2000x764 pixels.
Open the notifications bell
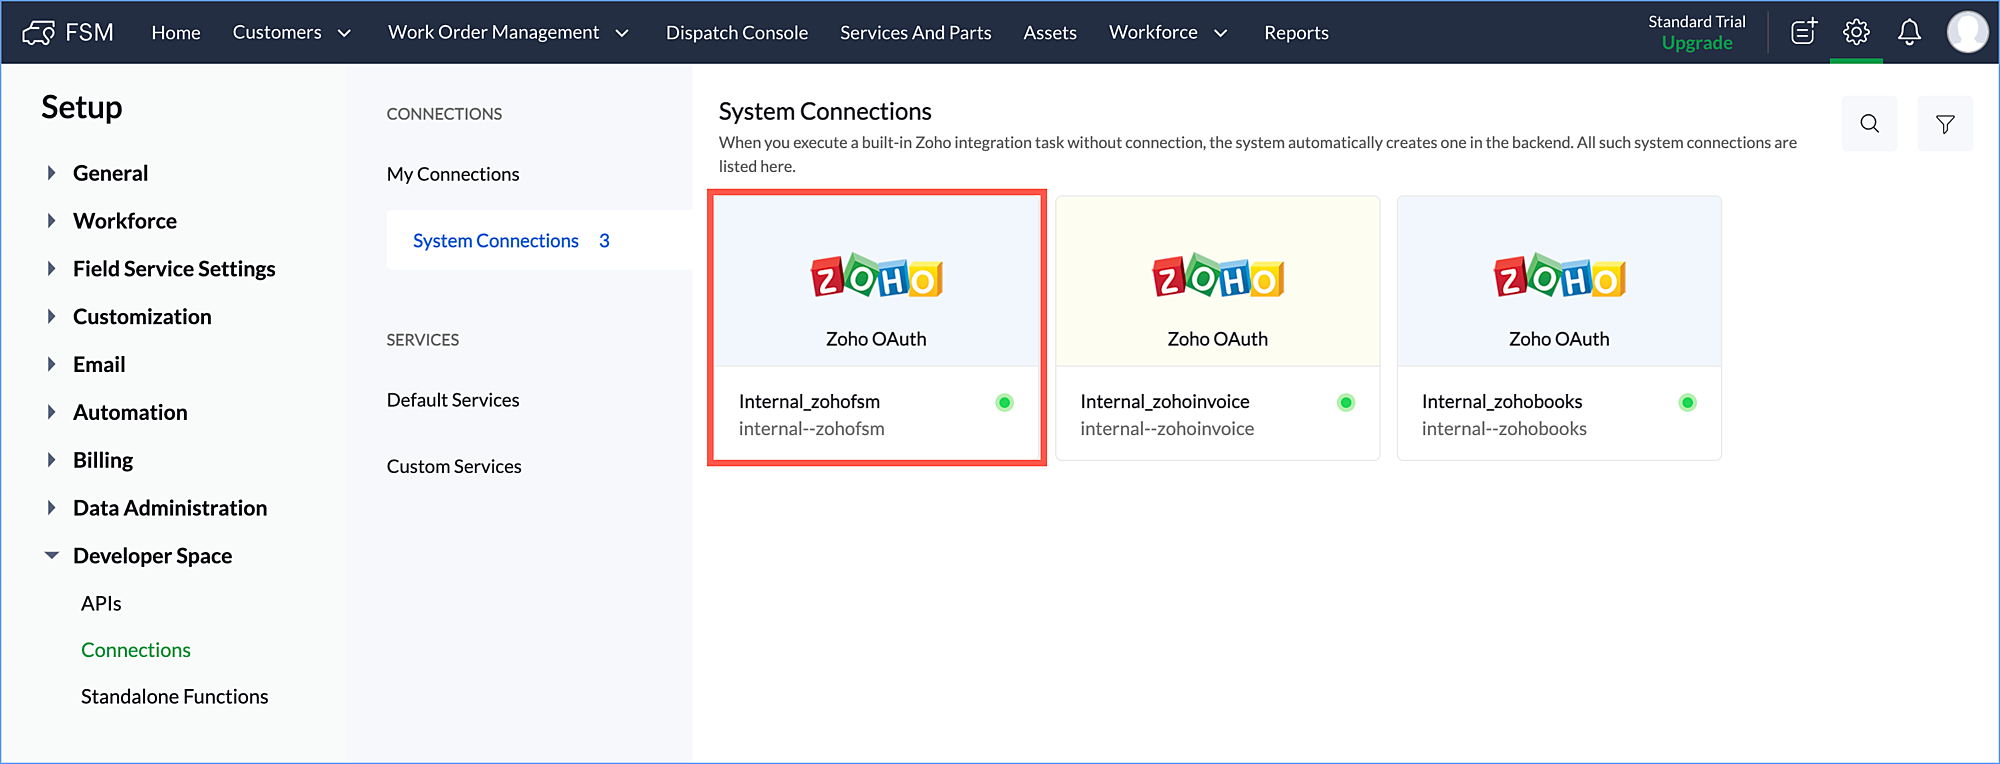1909,32
